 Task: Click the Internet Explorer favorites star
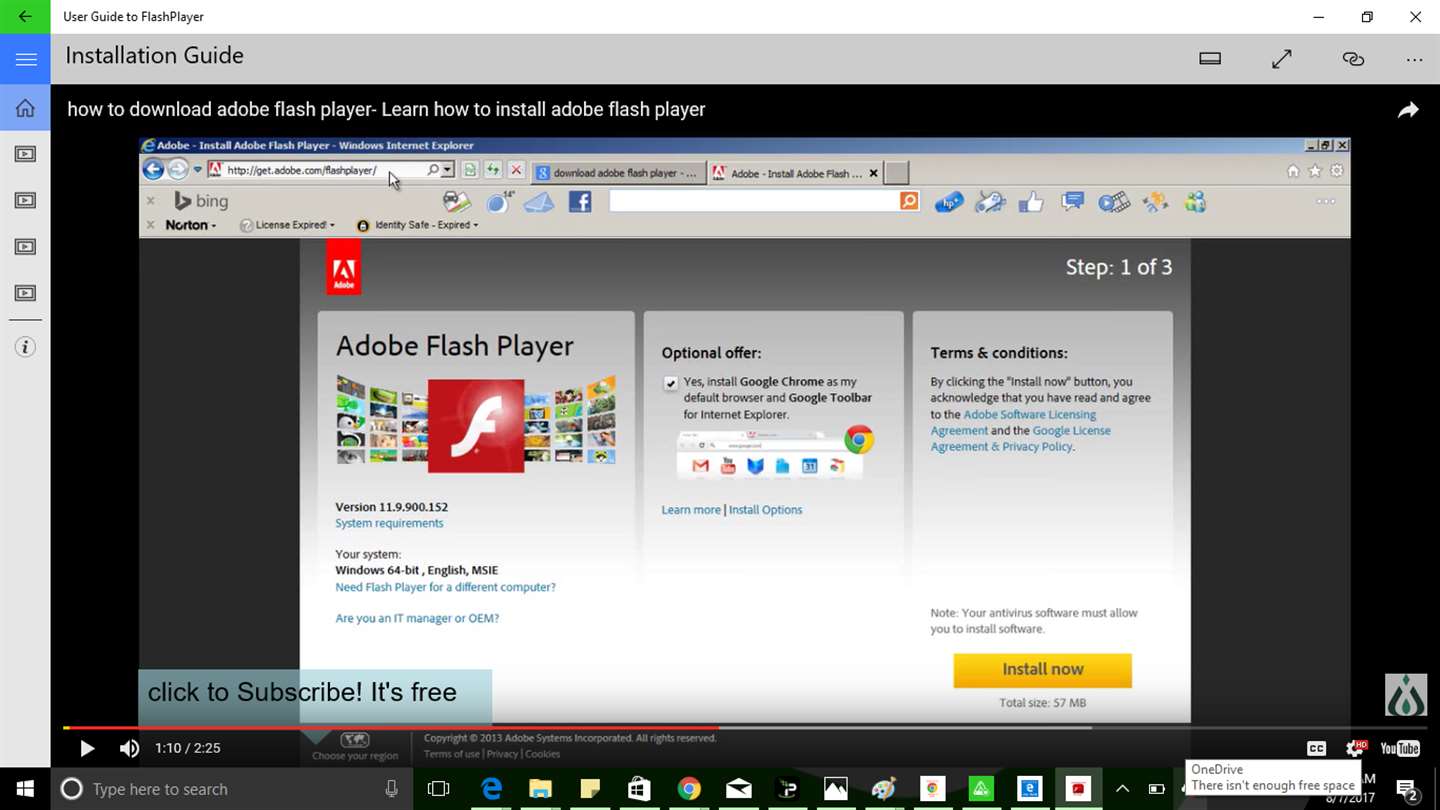click(x=1315, y=171)
